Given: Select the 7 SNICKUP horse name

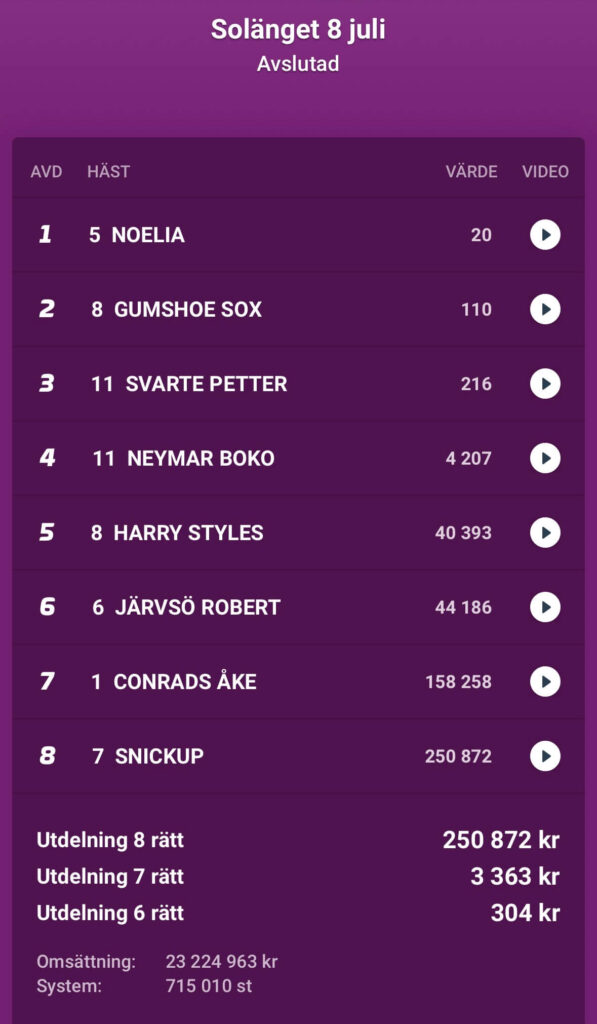Looking at the screenshot, I should [148, 756].
